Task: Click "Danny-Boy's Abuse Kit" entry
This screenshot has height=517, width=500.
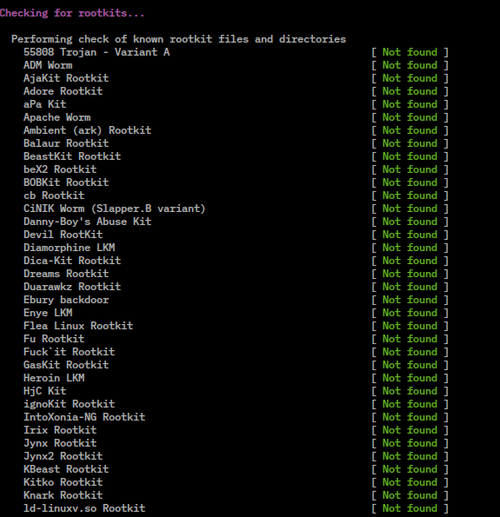Action: click(87, 221)
